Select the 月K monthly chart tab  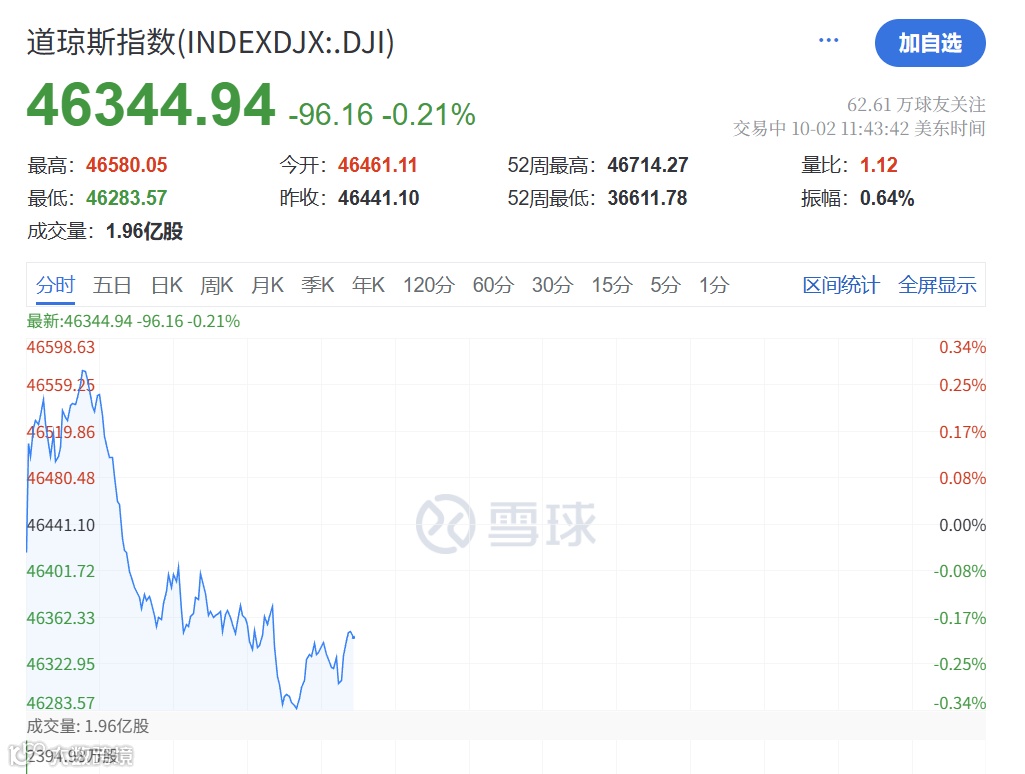click(267, 285)
